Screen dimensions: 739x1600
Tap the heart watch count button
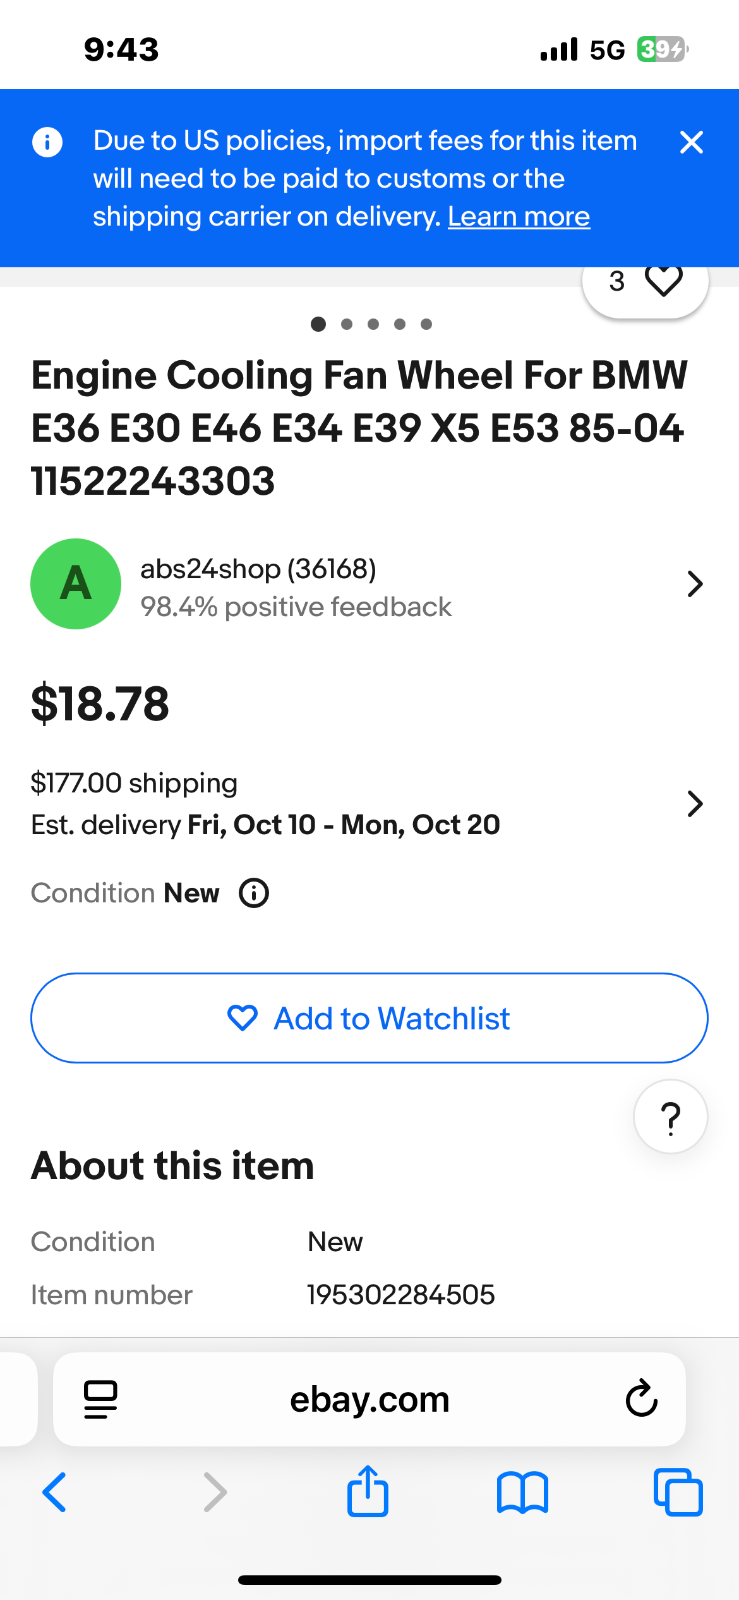click(x=645, y=283)
